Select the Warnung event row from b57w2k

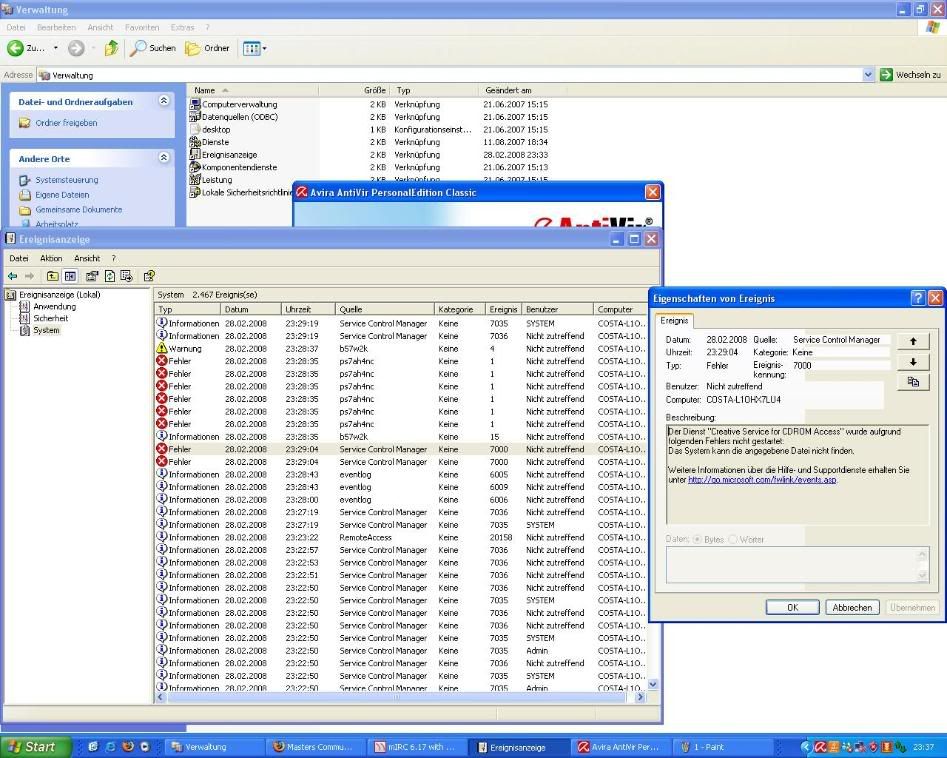pyautogui.click(x=401, y=348)
